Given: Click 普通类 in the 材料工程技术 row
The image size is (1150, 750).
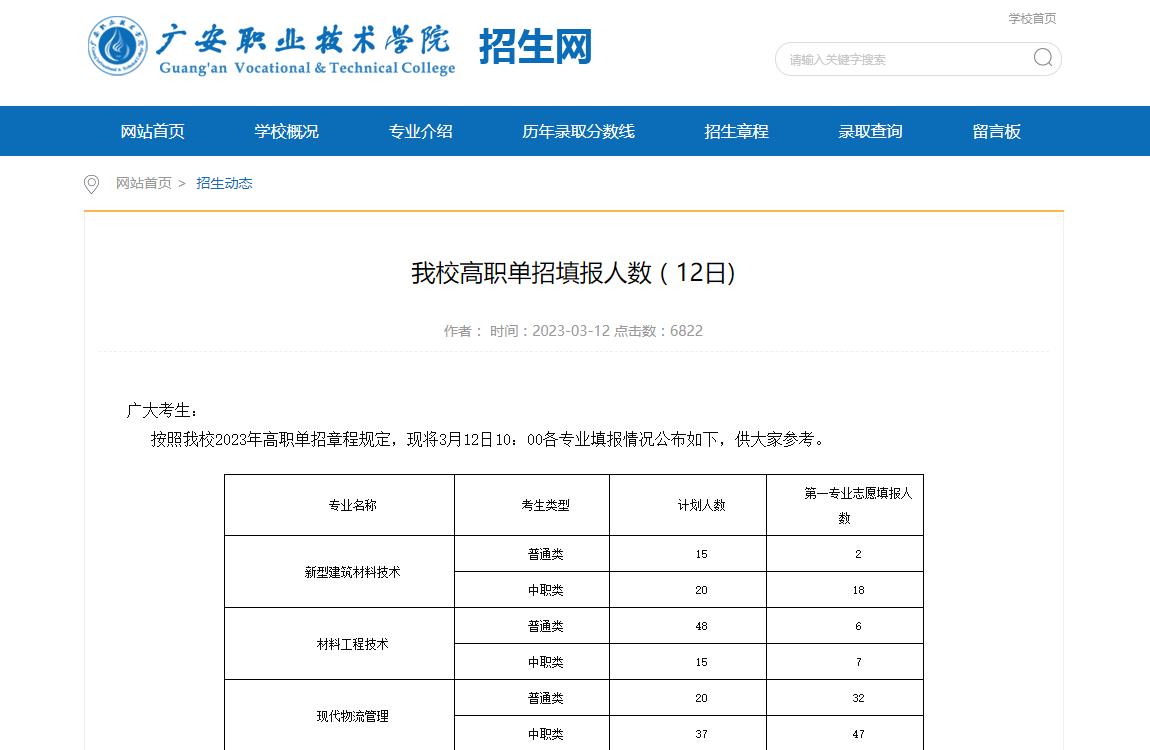Looking at the screenshot, I should (532, 626).
